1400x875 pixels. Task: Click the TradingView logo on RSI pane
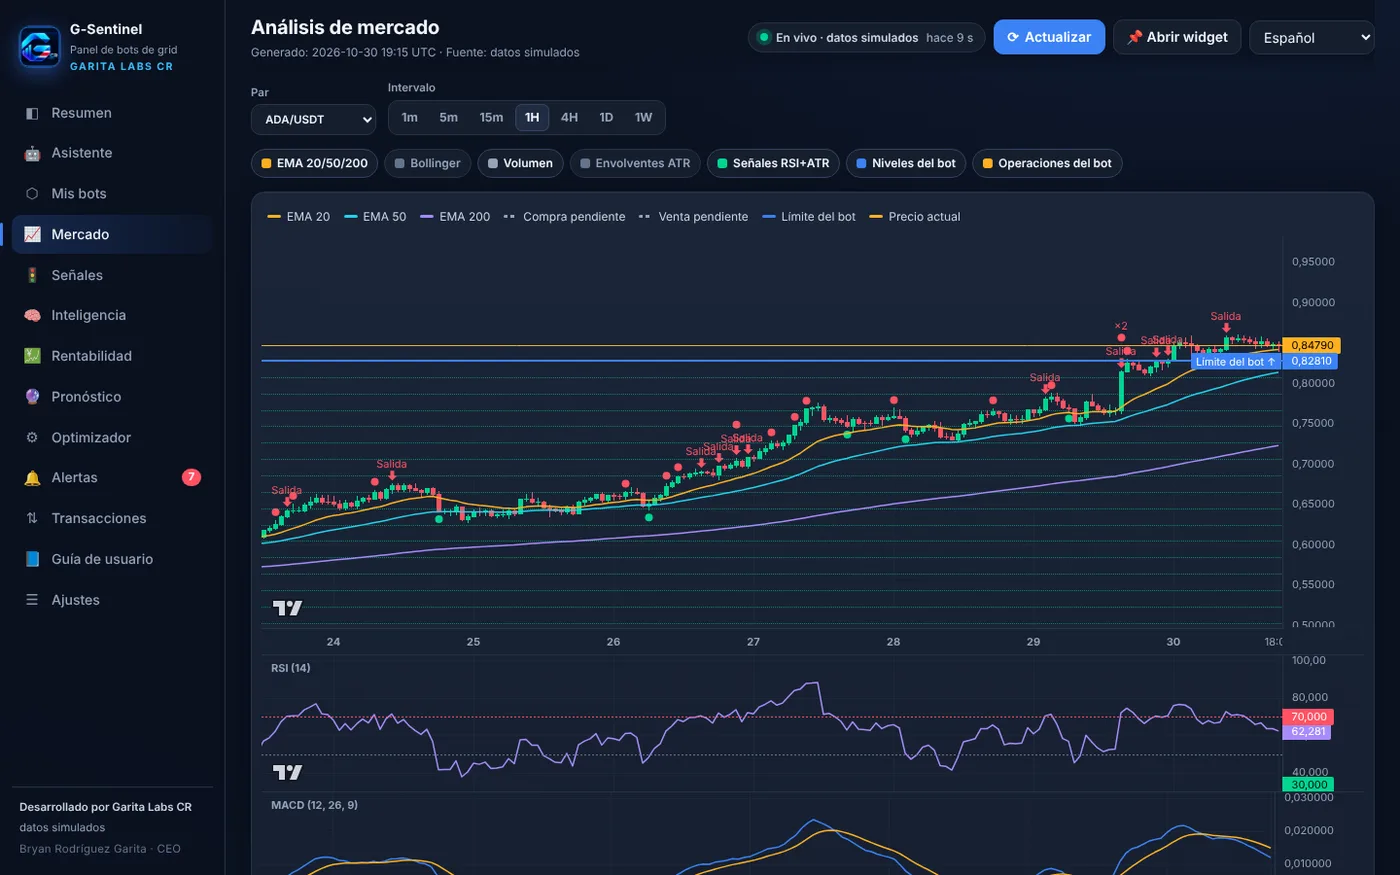(x=287, y=772)
